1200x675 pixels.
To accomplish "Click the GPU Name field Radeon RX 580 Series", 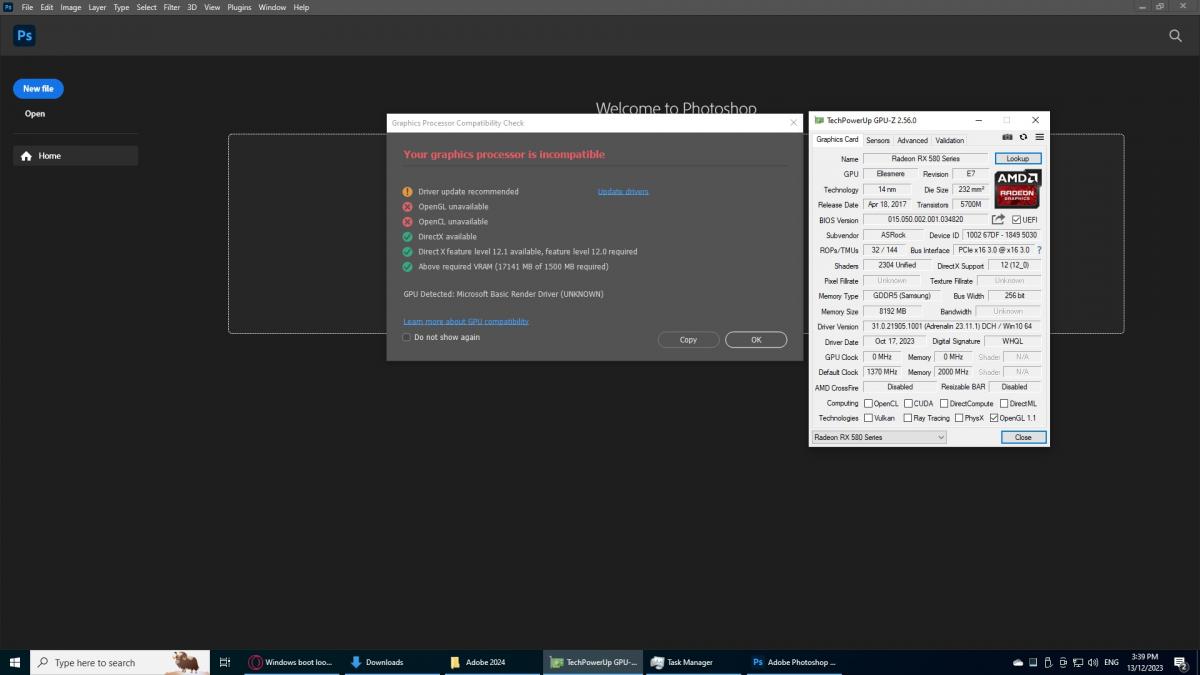I will tap(926, 158).
